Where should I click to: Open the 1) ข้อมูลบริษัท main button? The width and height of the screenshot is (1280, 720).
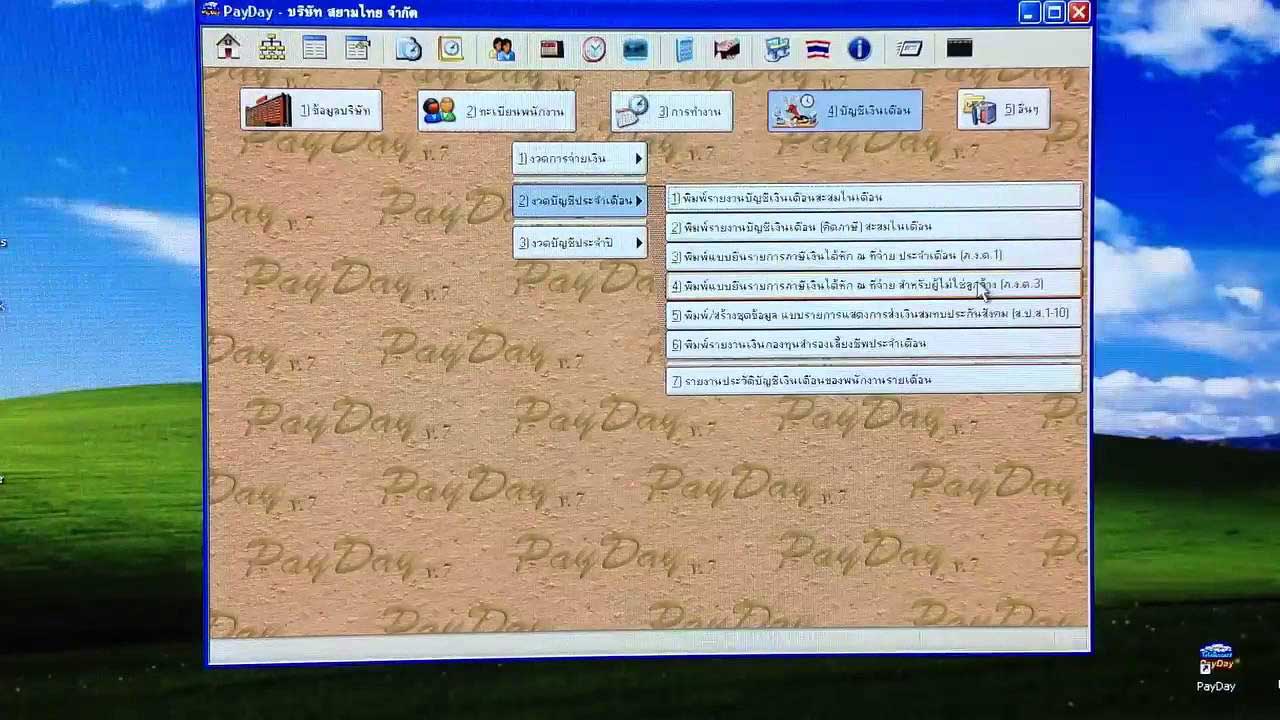pos(311,111)
